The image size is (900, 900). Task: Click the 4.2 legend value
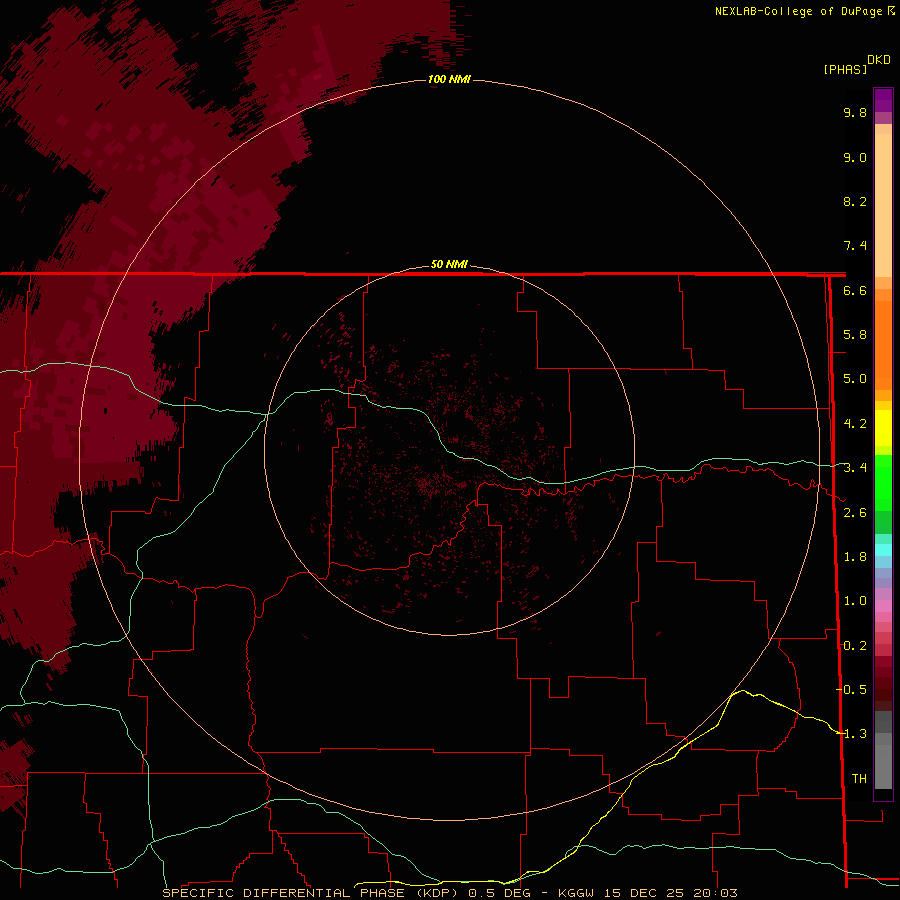(x=855, y=424)
